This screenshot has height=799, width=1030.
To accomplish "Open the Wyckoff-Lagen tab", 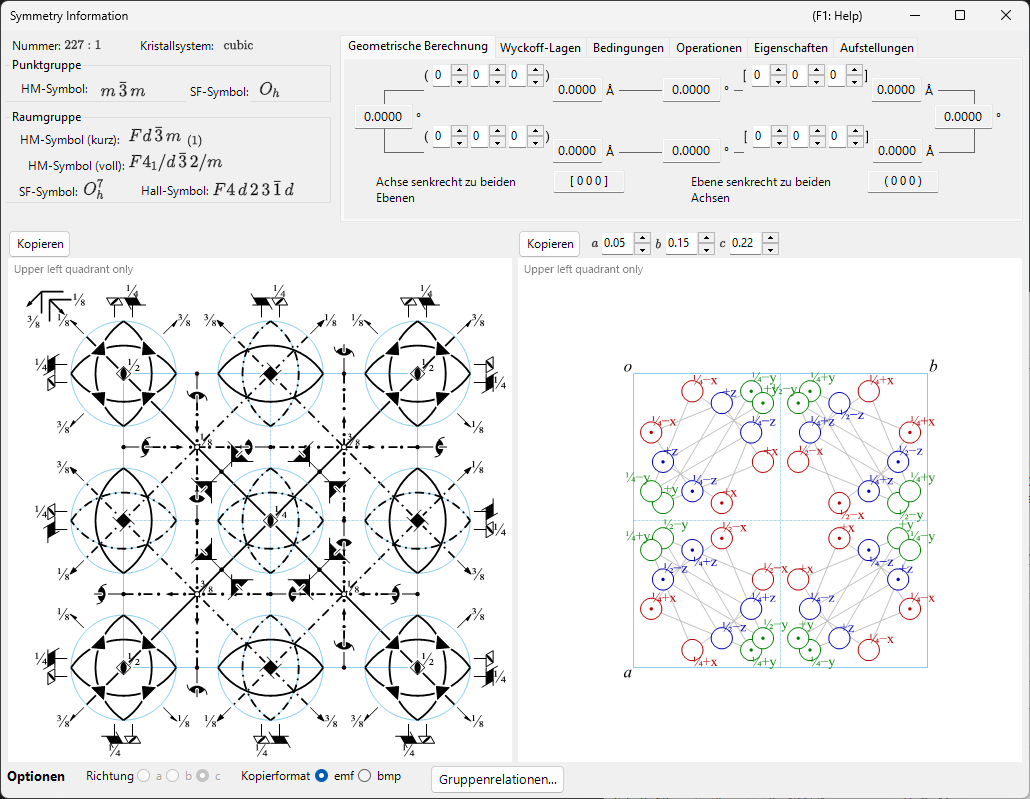I will (540, 47).
